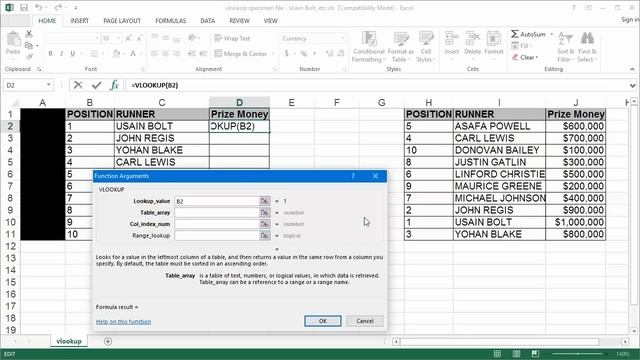Click OK in Function Arguments dialog
The height and width of the screenshot is (360, 640).
[x=323, y=321]
